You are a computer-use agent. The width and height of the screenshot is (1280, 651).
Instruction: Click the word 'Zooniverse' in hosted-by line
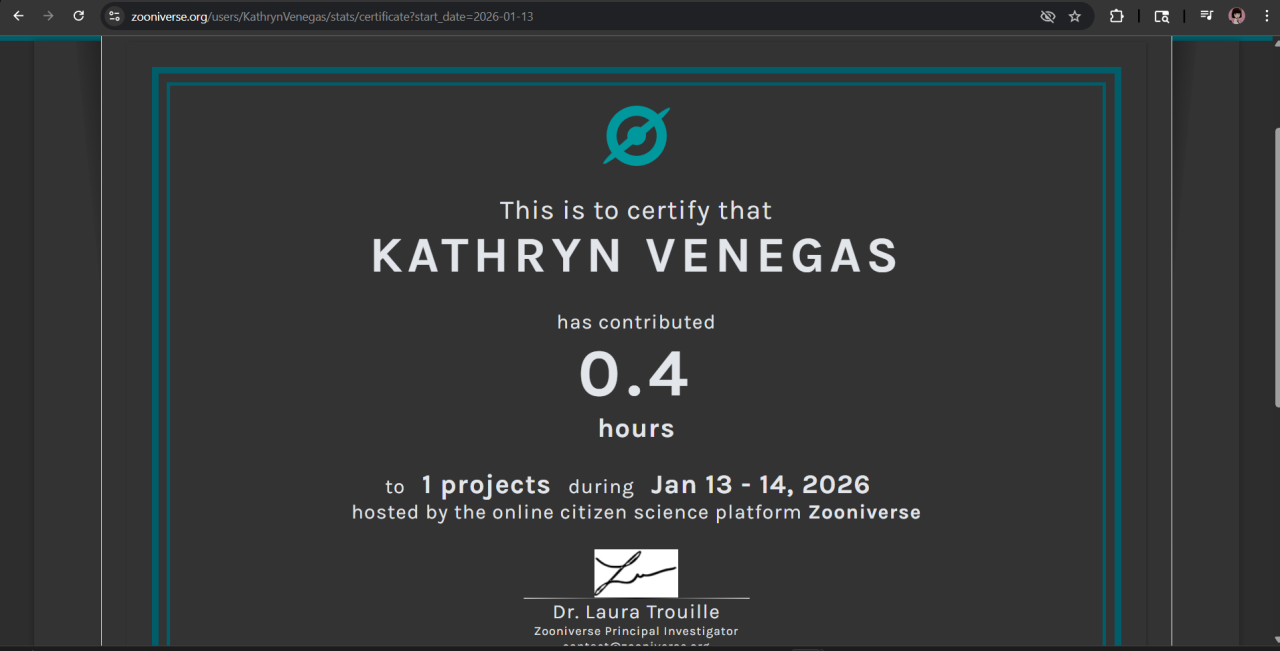[x=864, y=513]
